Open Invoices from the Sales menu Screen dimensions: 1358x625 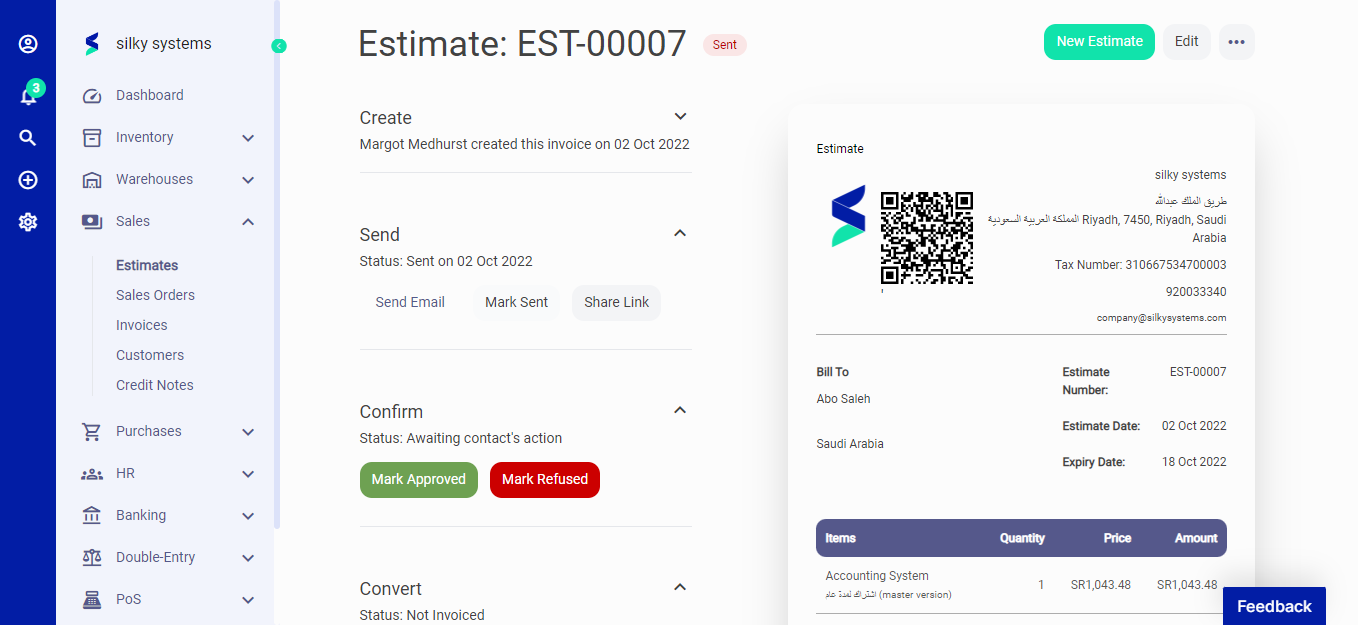click(141, 324)
